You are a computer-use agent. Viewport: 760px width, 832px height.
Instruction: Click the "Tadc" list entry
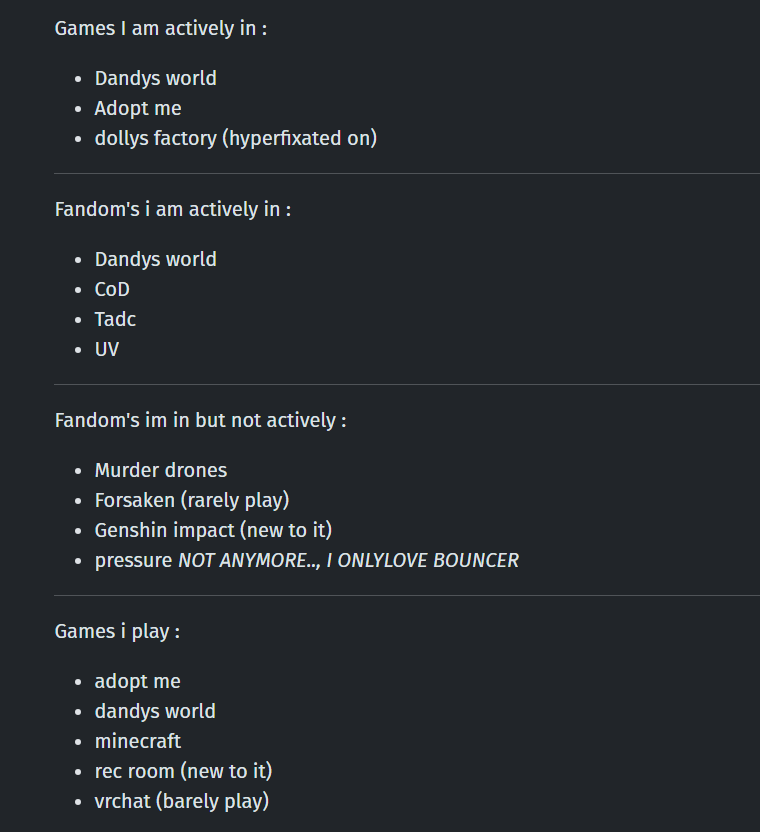(x=115, y=319)
